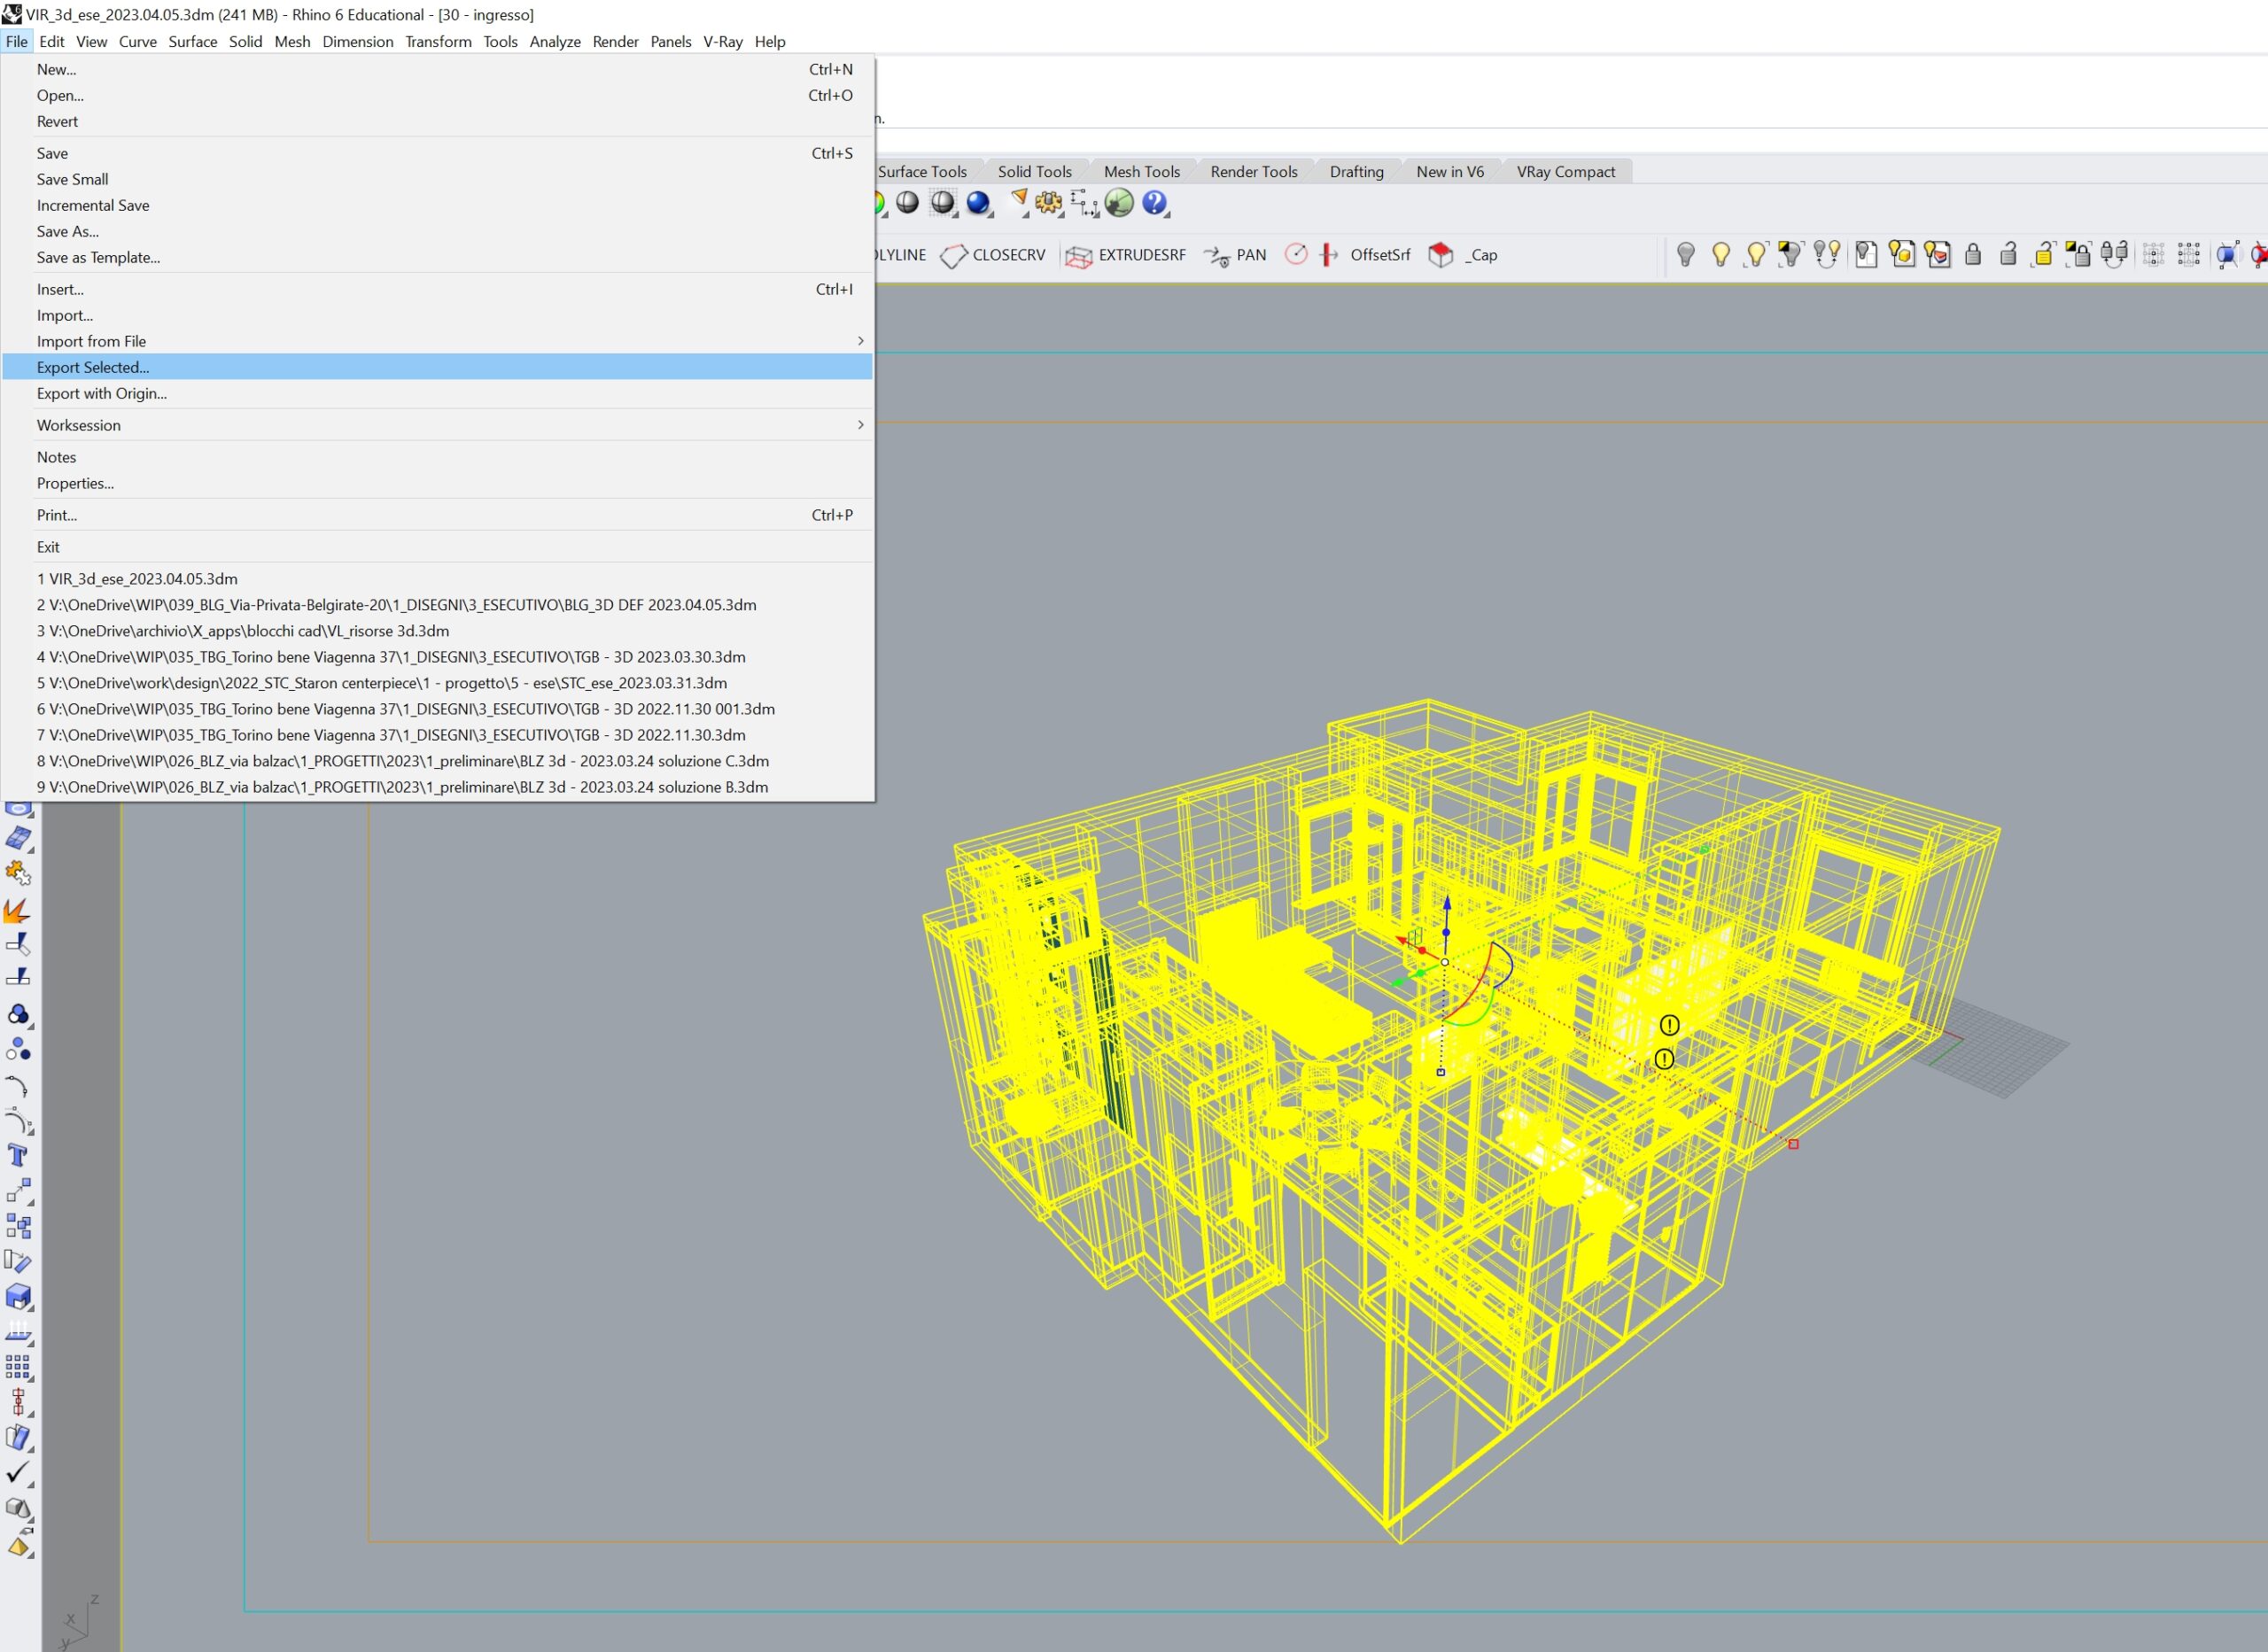Show objects with the yellow lightbulb icon
2268x1652 pixels.
(x=1721, y=255)
